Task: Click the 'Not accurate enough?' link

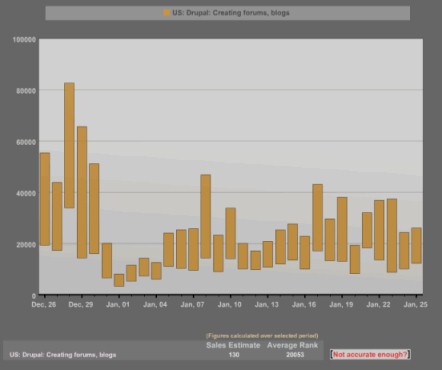Action: click(370, 354)
